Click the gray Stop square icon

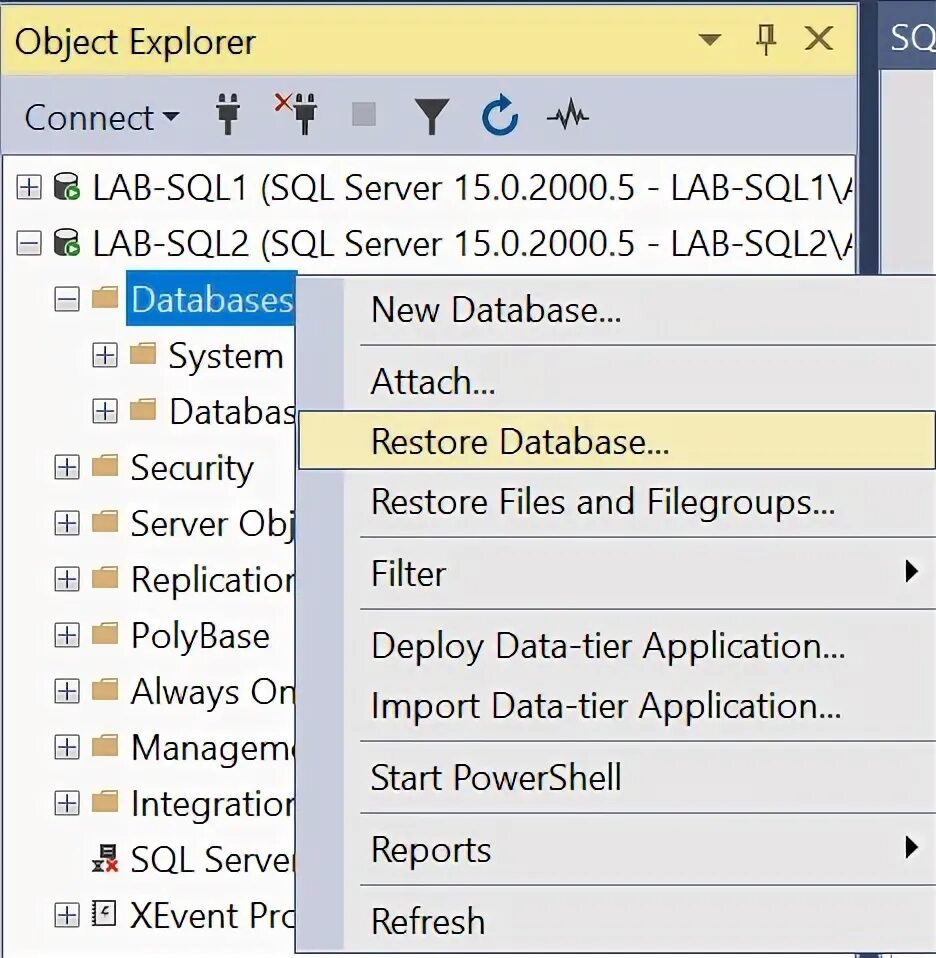point(364,114)
